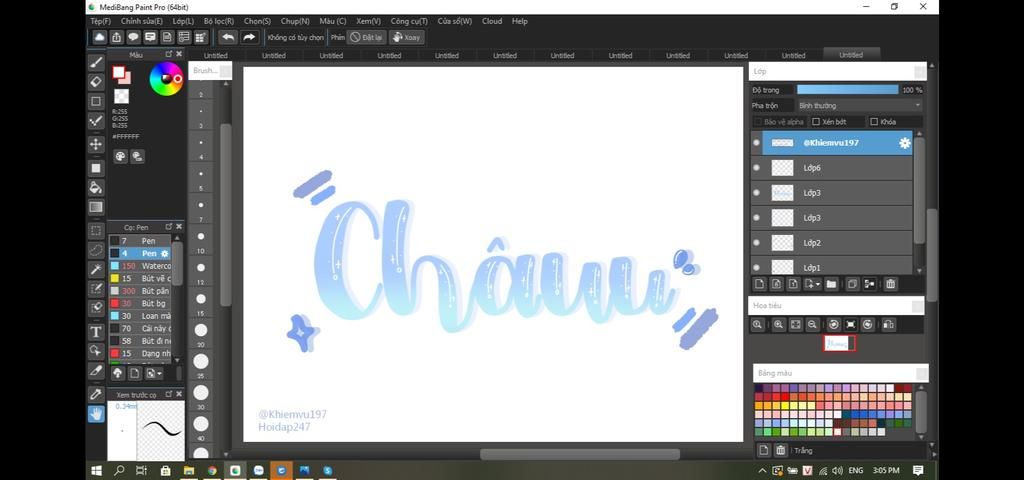Viewport: 1024px width, 480px height.
Task: Click the export/share icon in toolbar
Action: 116,37
